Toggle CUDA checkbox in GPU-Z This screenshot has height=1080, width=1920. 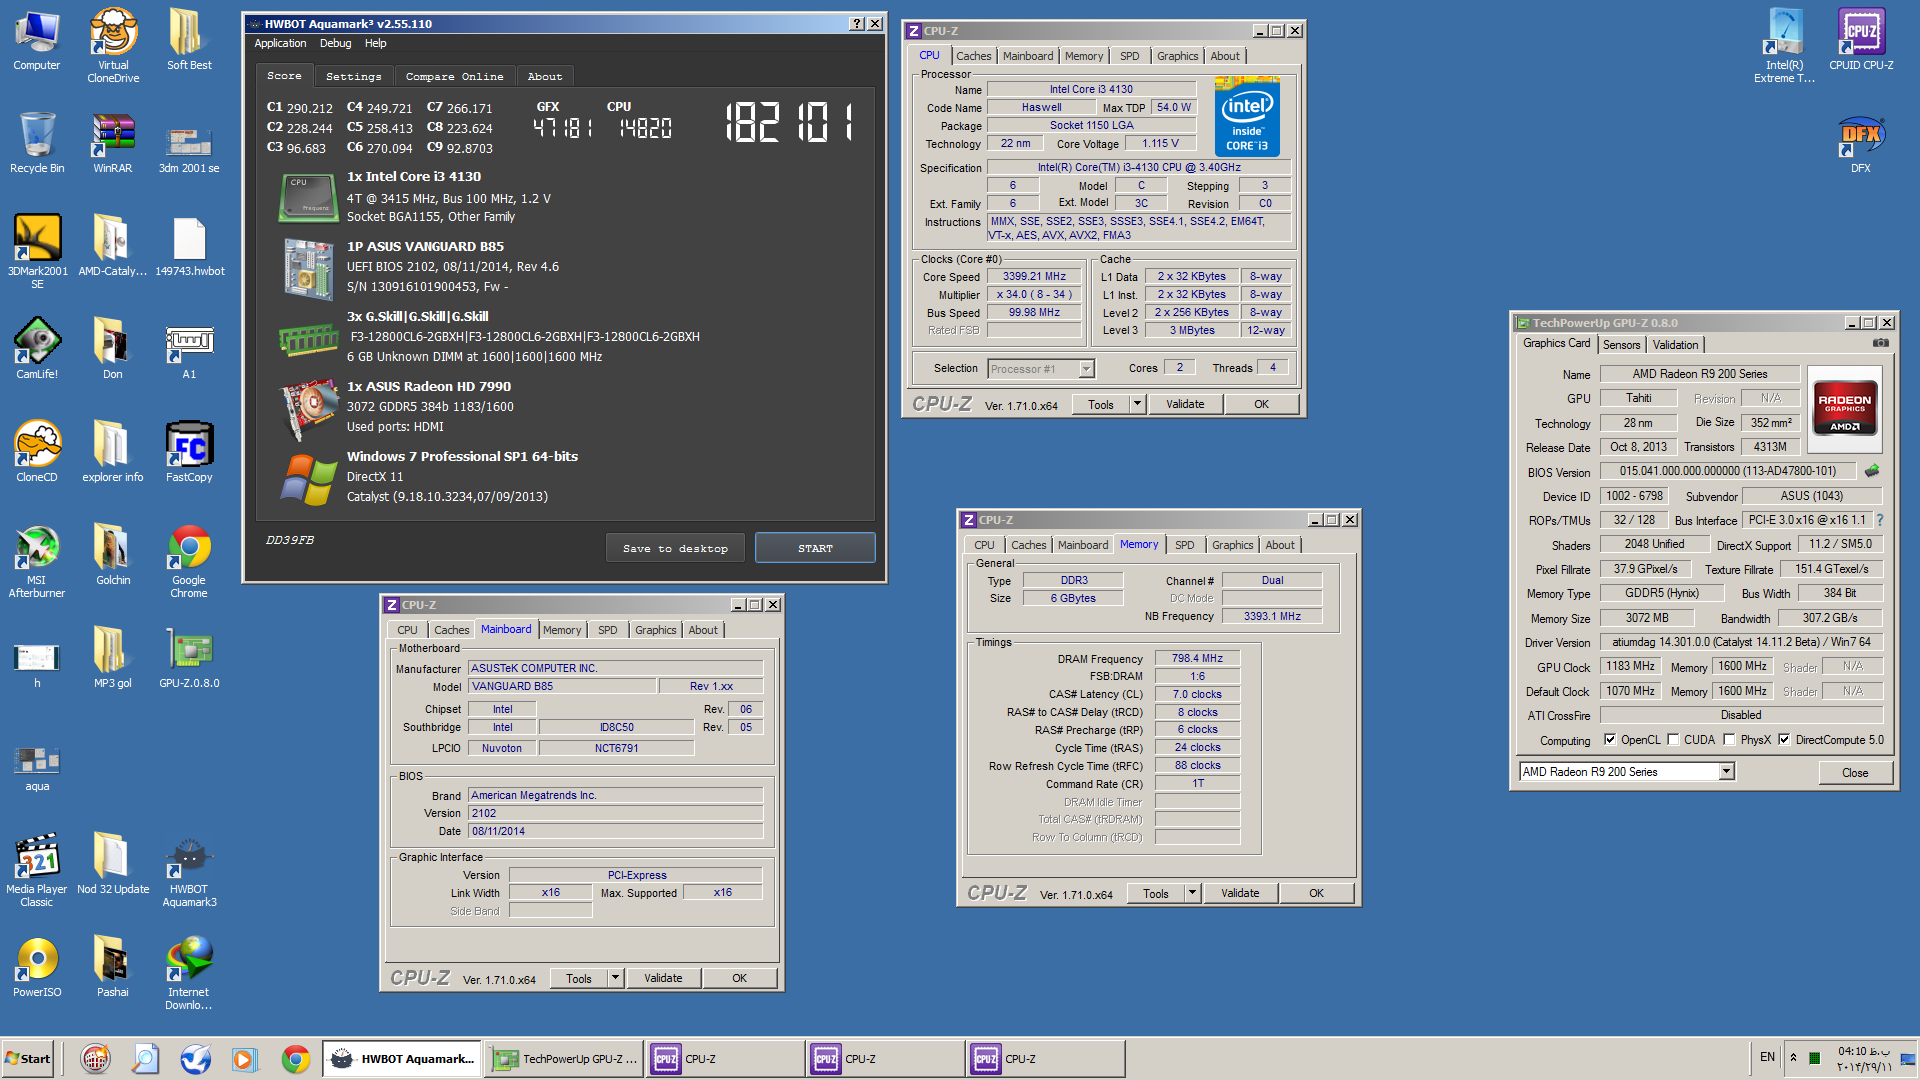1673,740
